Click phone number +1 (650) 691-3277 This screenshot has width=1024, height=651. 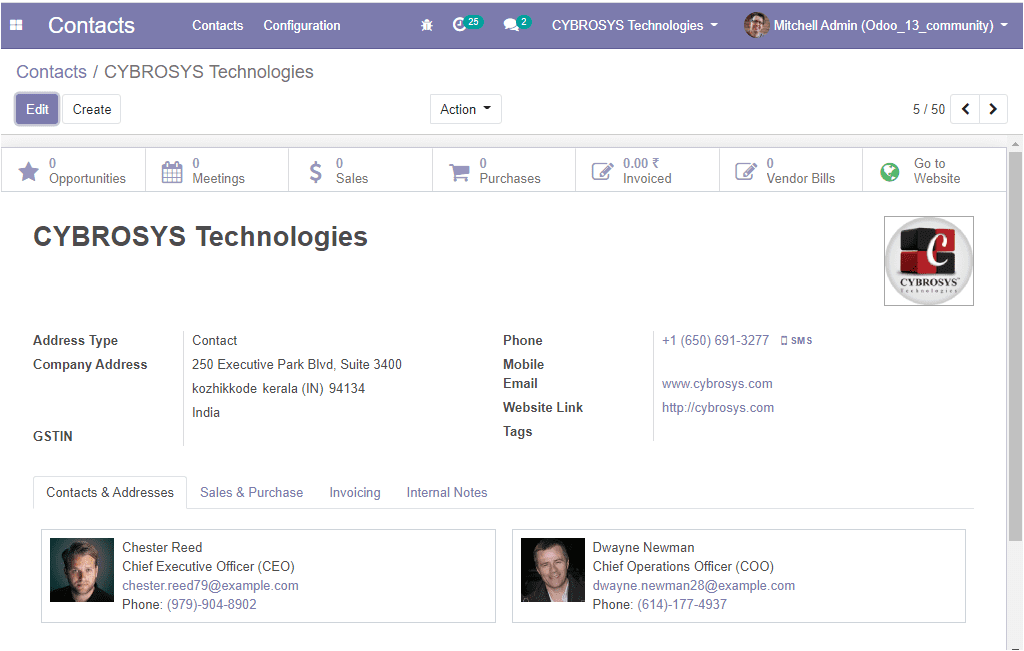[715, 340]
